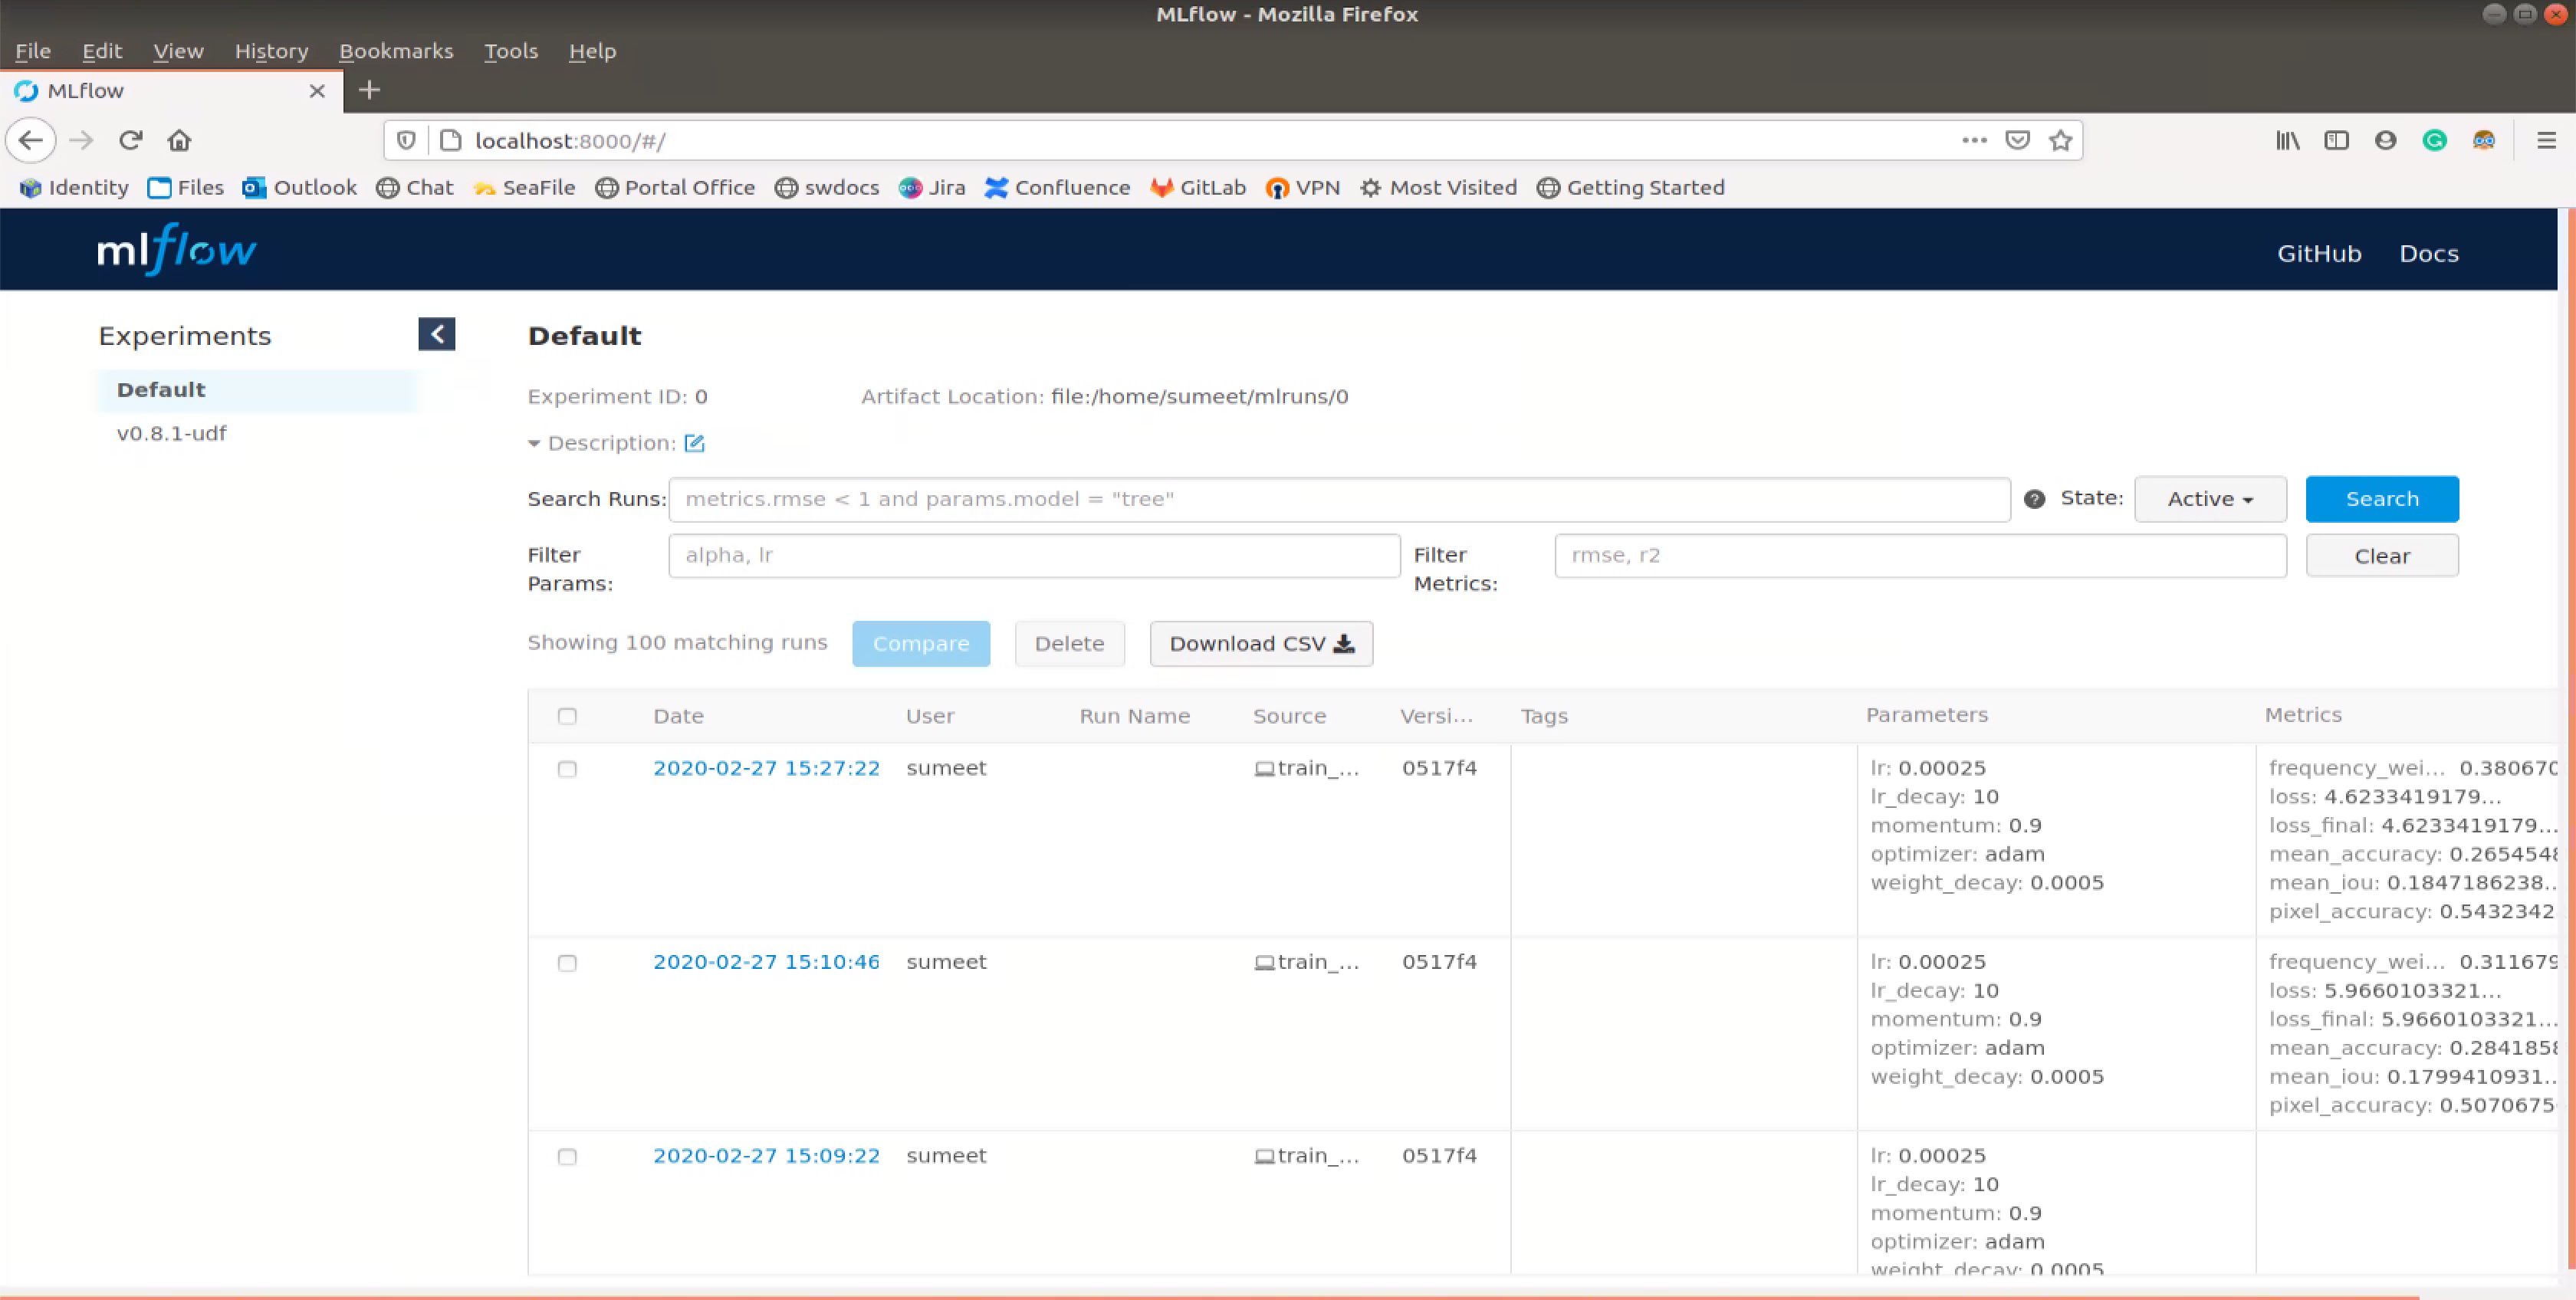
Task: Open the Bookmarks menu
Action: tap(396, 50)
